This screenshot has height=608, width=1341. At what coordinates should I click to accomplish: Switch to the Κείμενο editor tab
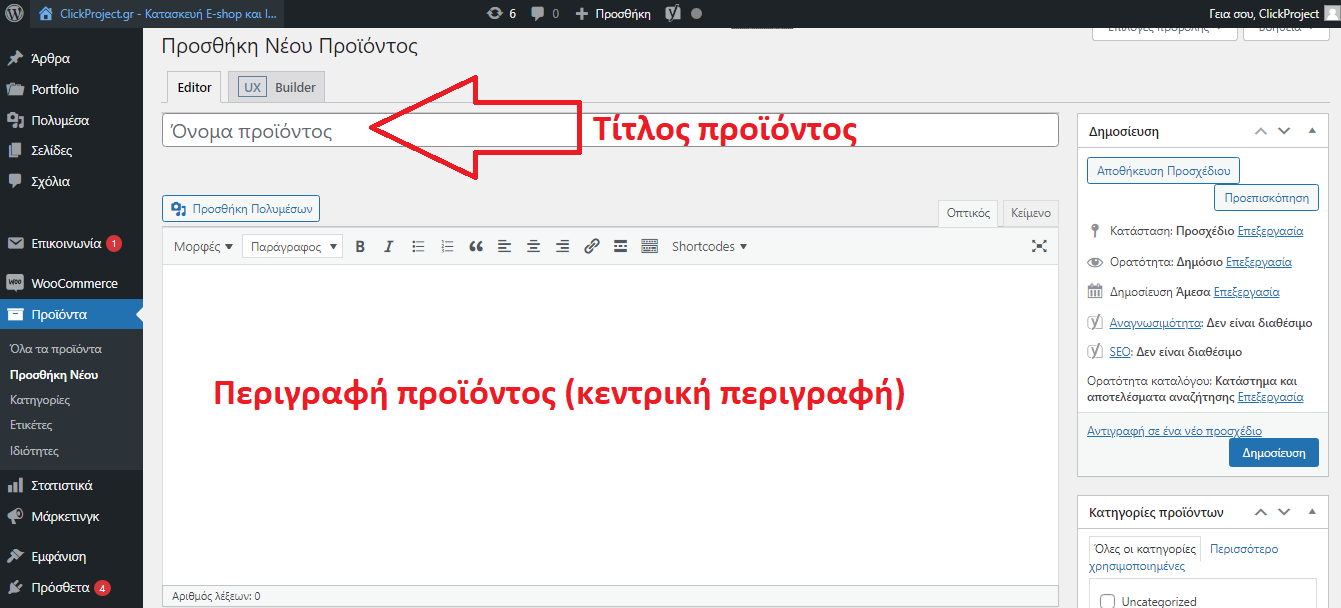pyautogui.click(x=1030, y=213)
